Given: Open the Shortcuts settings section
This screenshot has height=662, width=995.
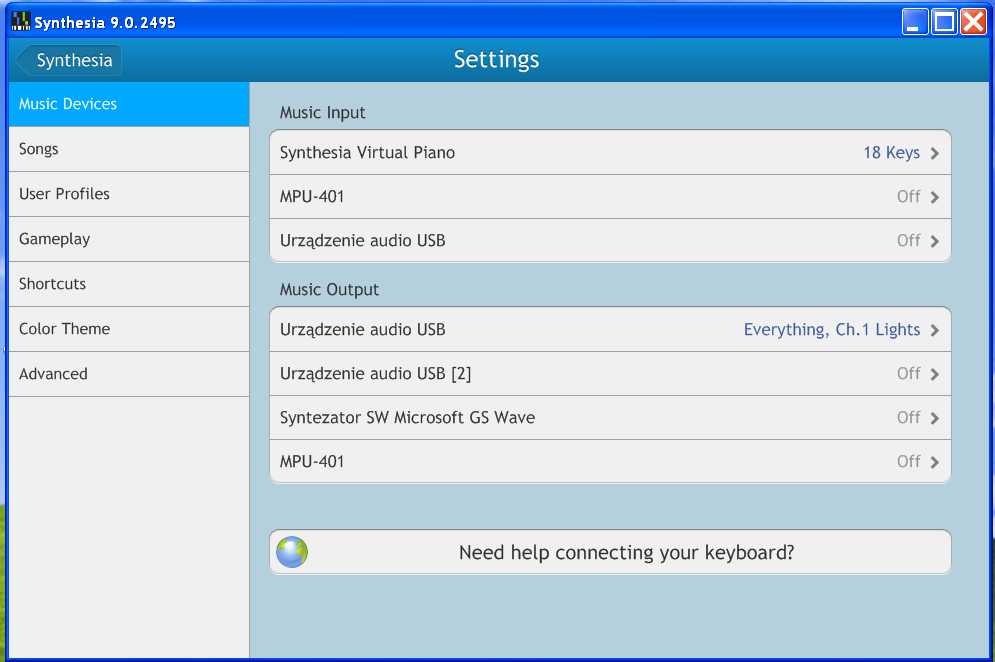Looking at the screenshot, I should click(x=129, y=284).
